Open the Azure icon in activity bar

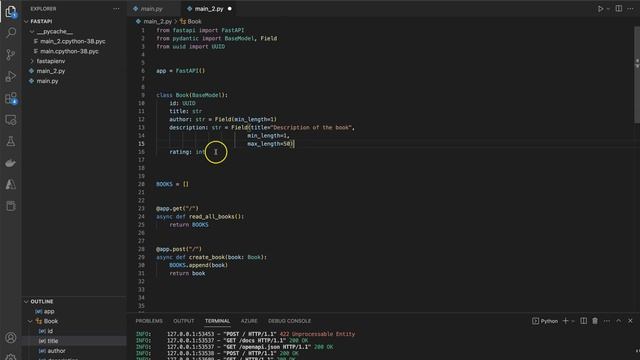(11, 184)
